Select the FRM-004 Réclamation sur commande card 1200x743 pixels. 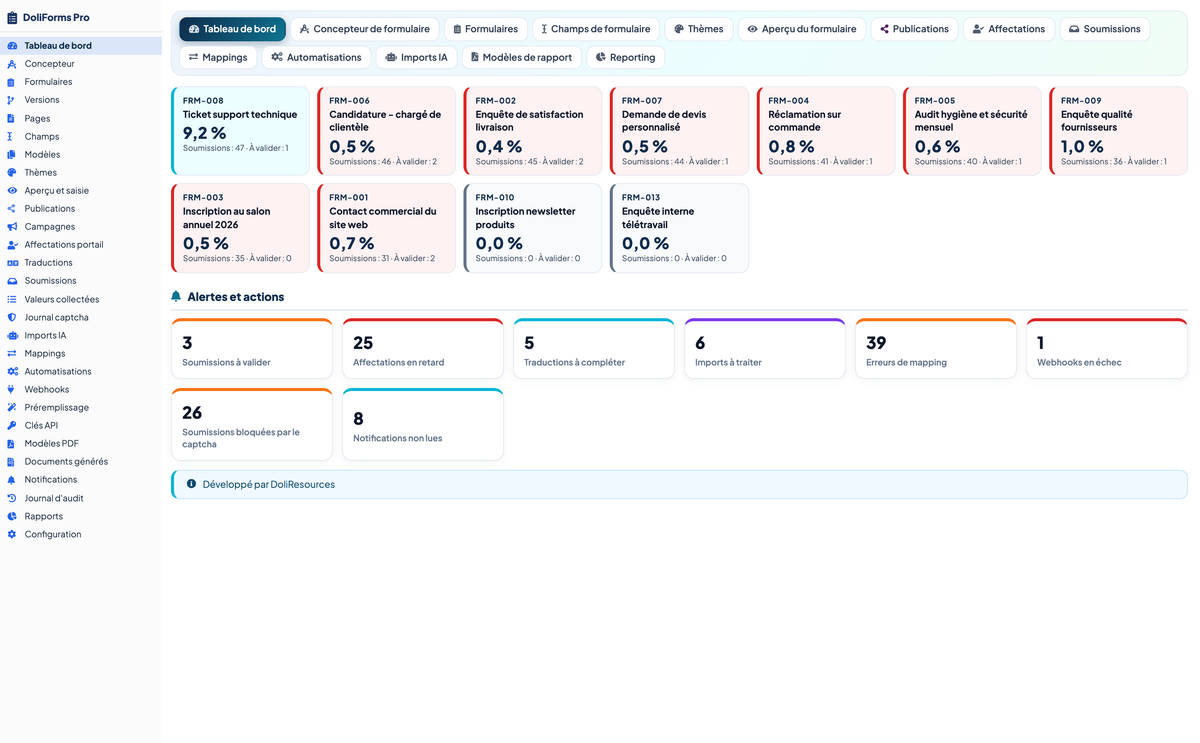(x=826, y=131)
